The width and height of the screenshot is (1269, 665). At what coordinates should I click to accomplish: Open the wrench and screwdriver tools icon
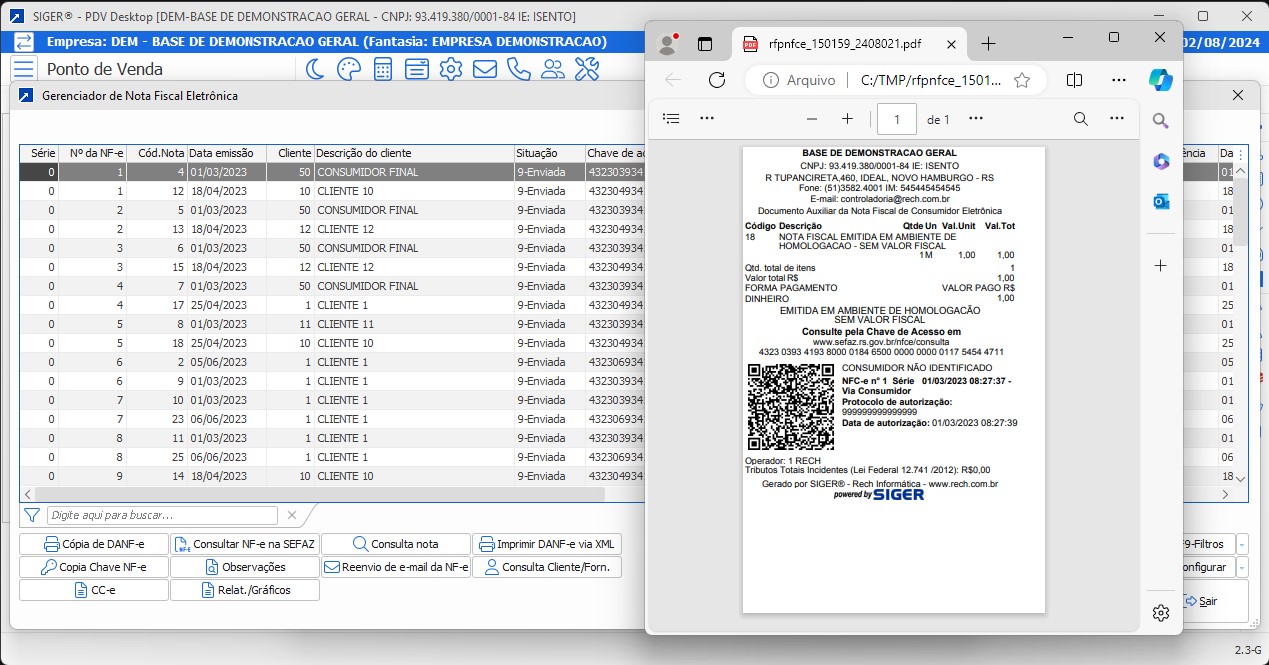tap(587, 69)
